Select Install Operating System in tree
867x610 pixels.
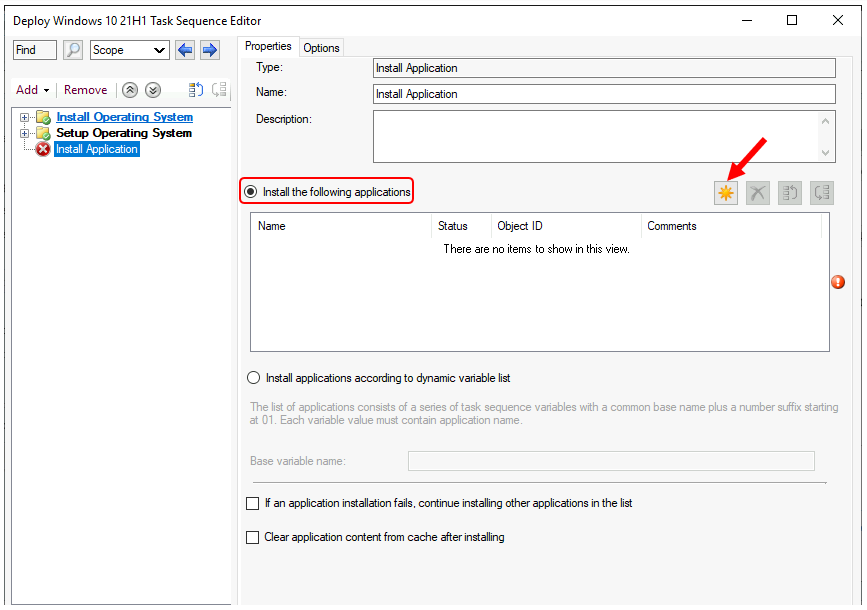(x=124, y=117)
